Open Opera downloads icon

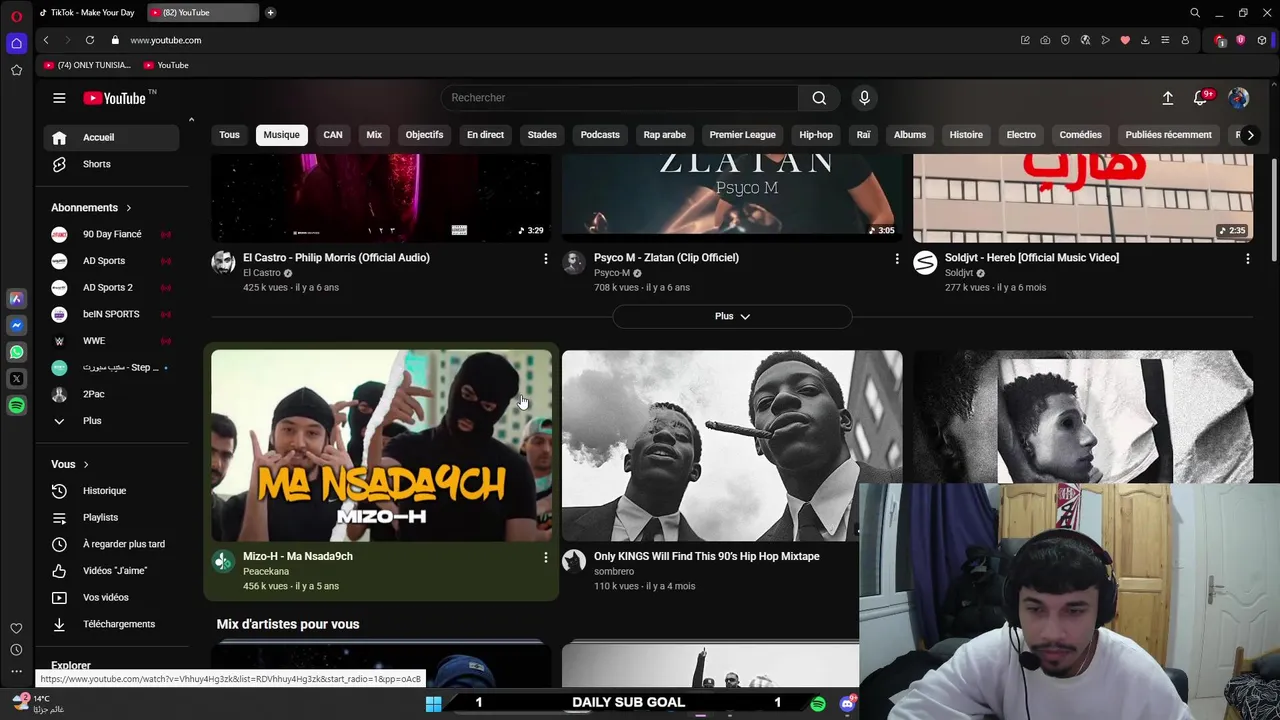1145,40
